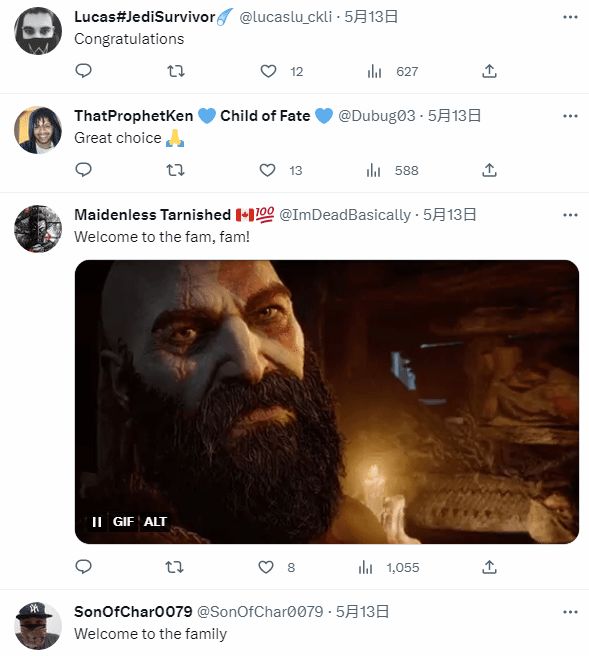Open more options for ThatProphetKen's tweet
The image size is (589, 656).
click(x=570, y=116)
